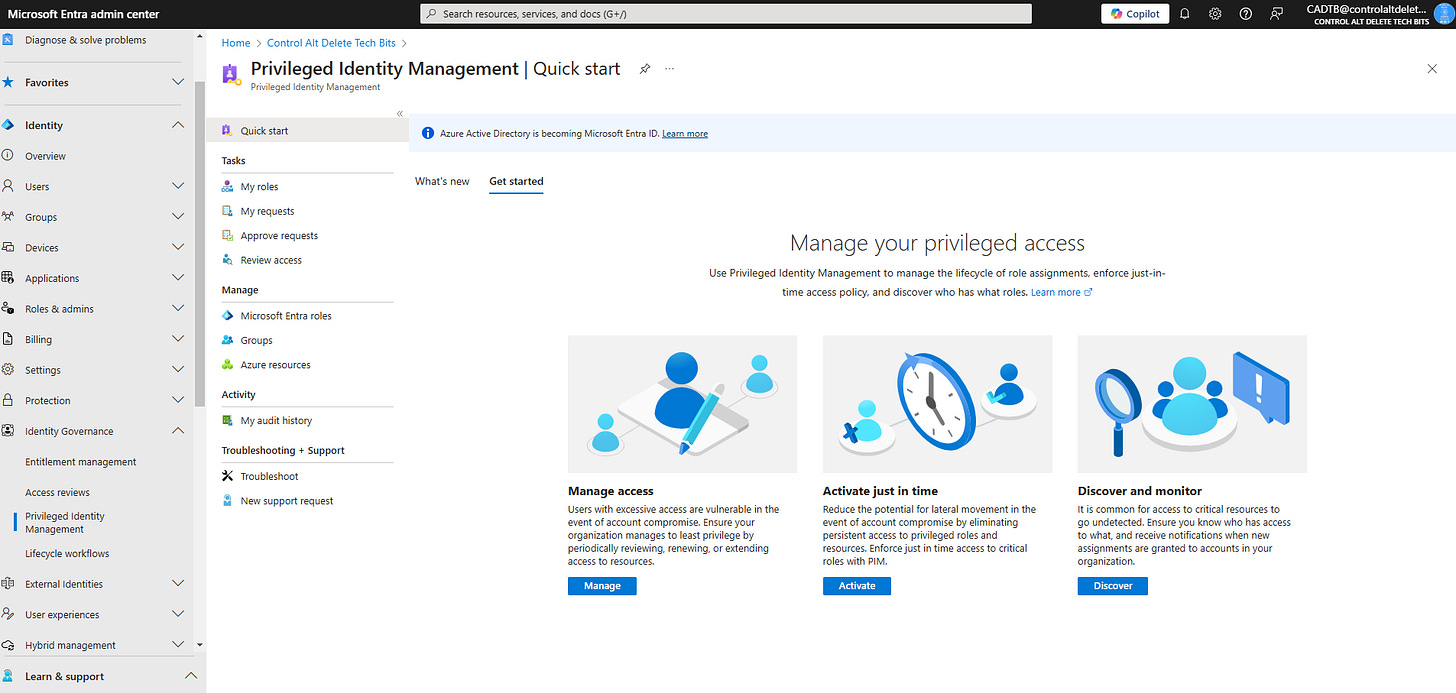
Task: Click the Discover and monitor illustration
Action: 1192,404
